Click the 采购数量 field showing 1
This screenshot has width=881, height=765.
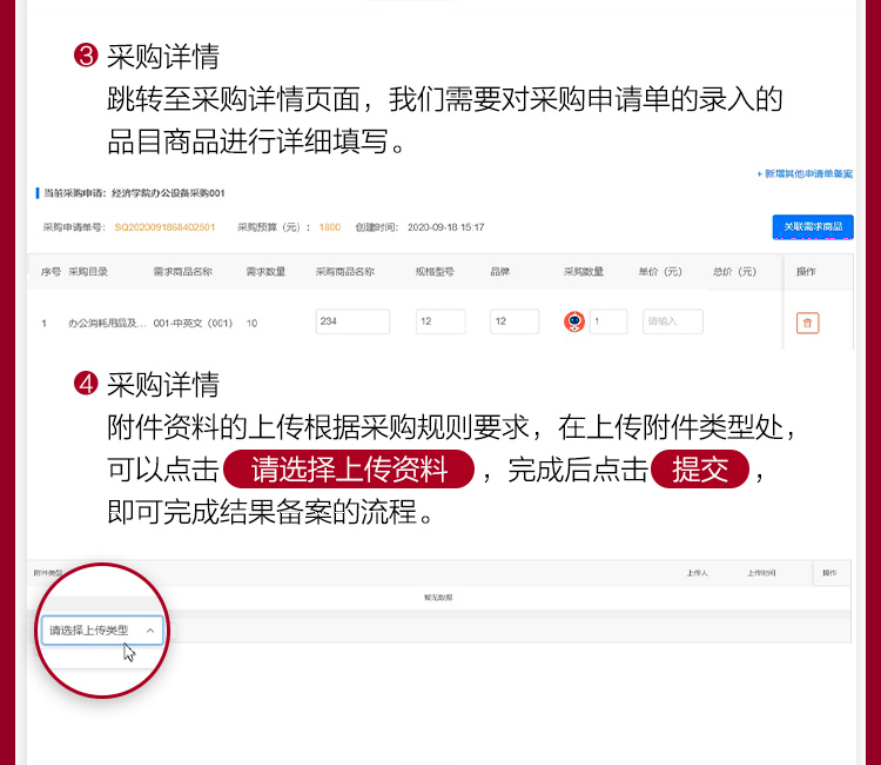pos(608,321)
